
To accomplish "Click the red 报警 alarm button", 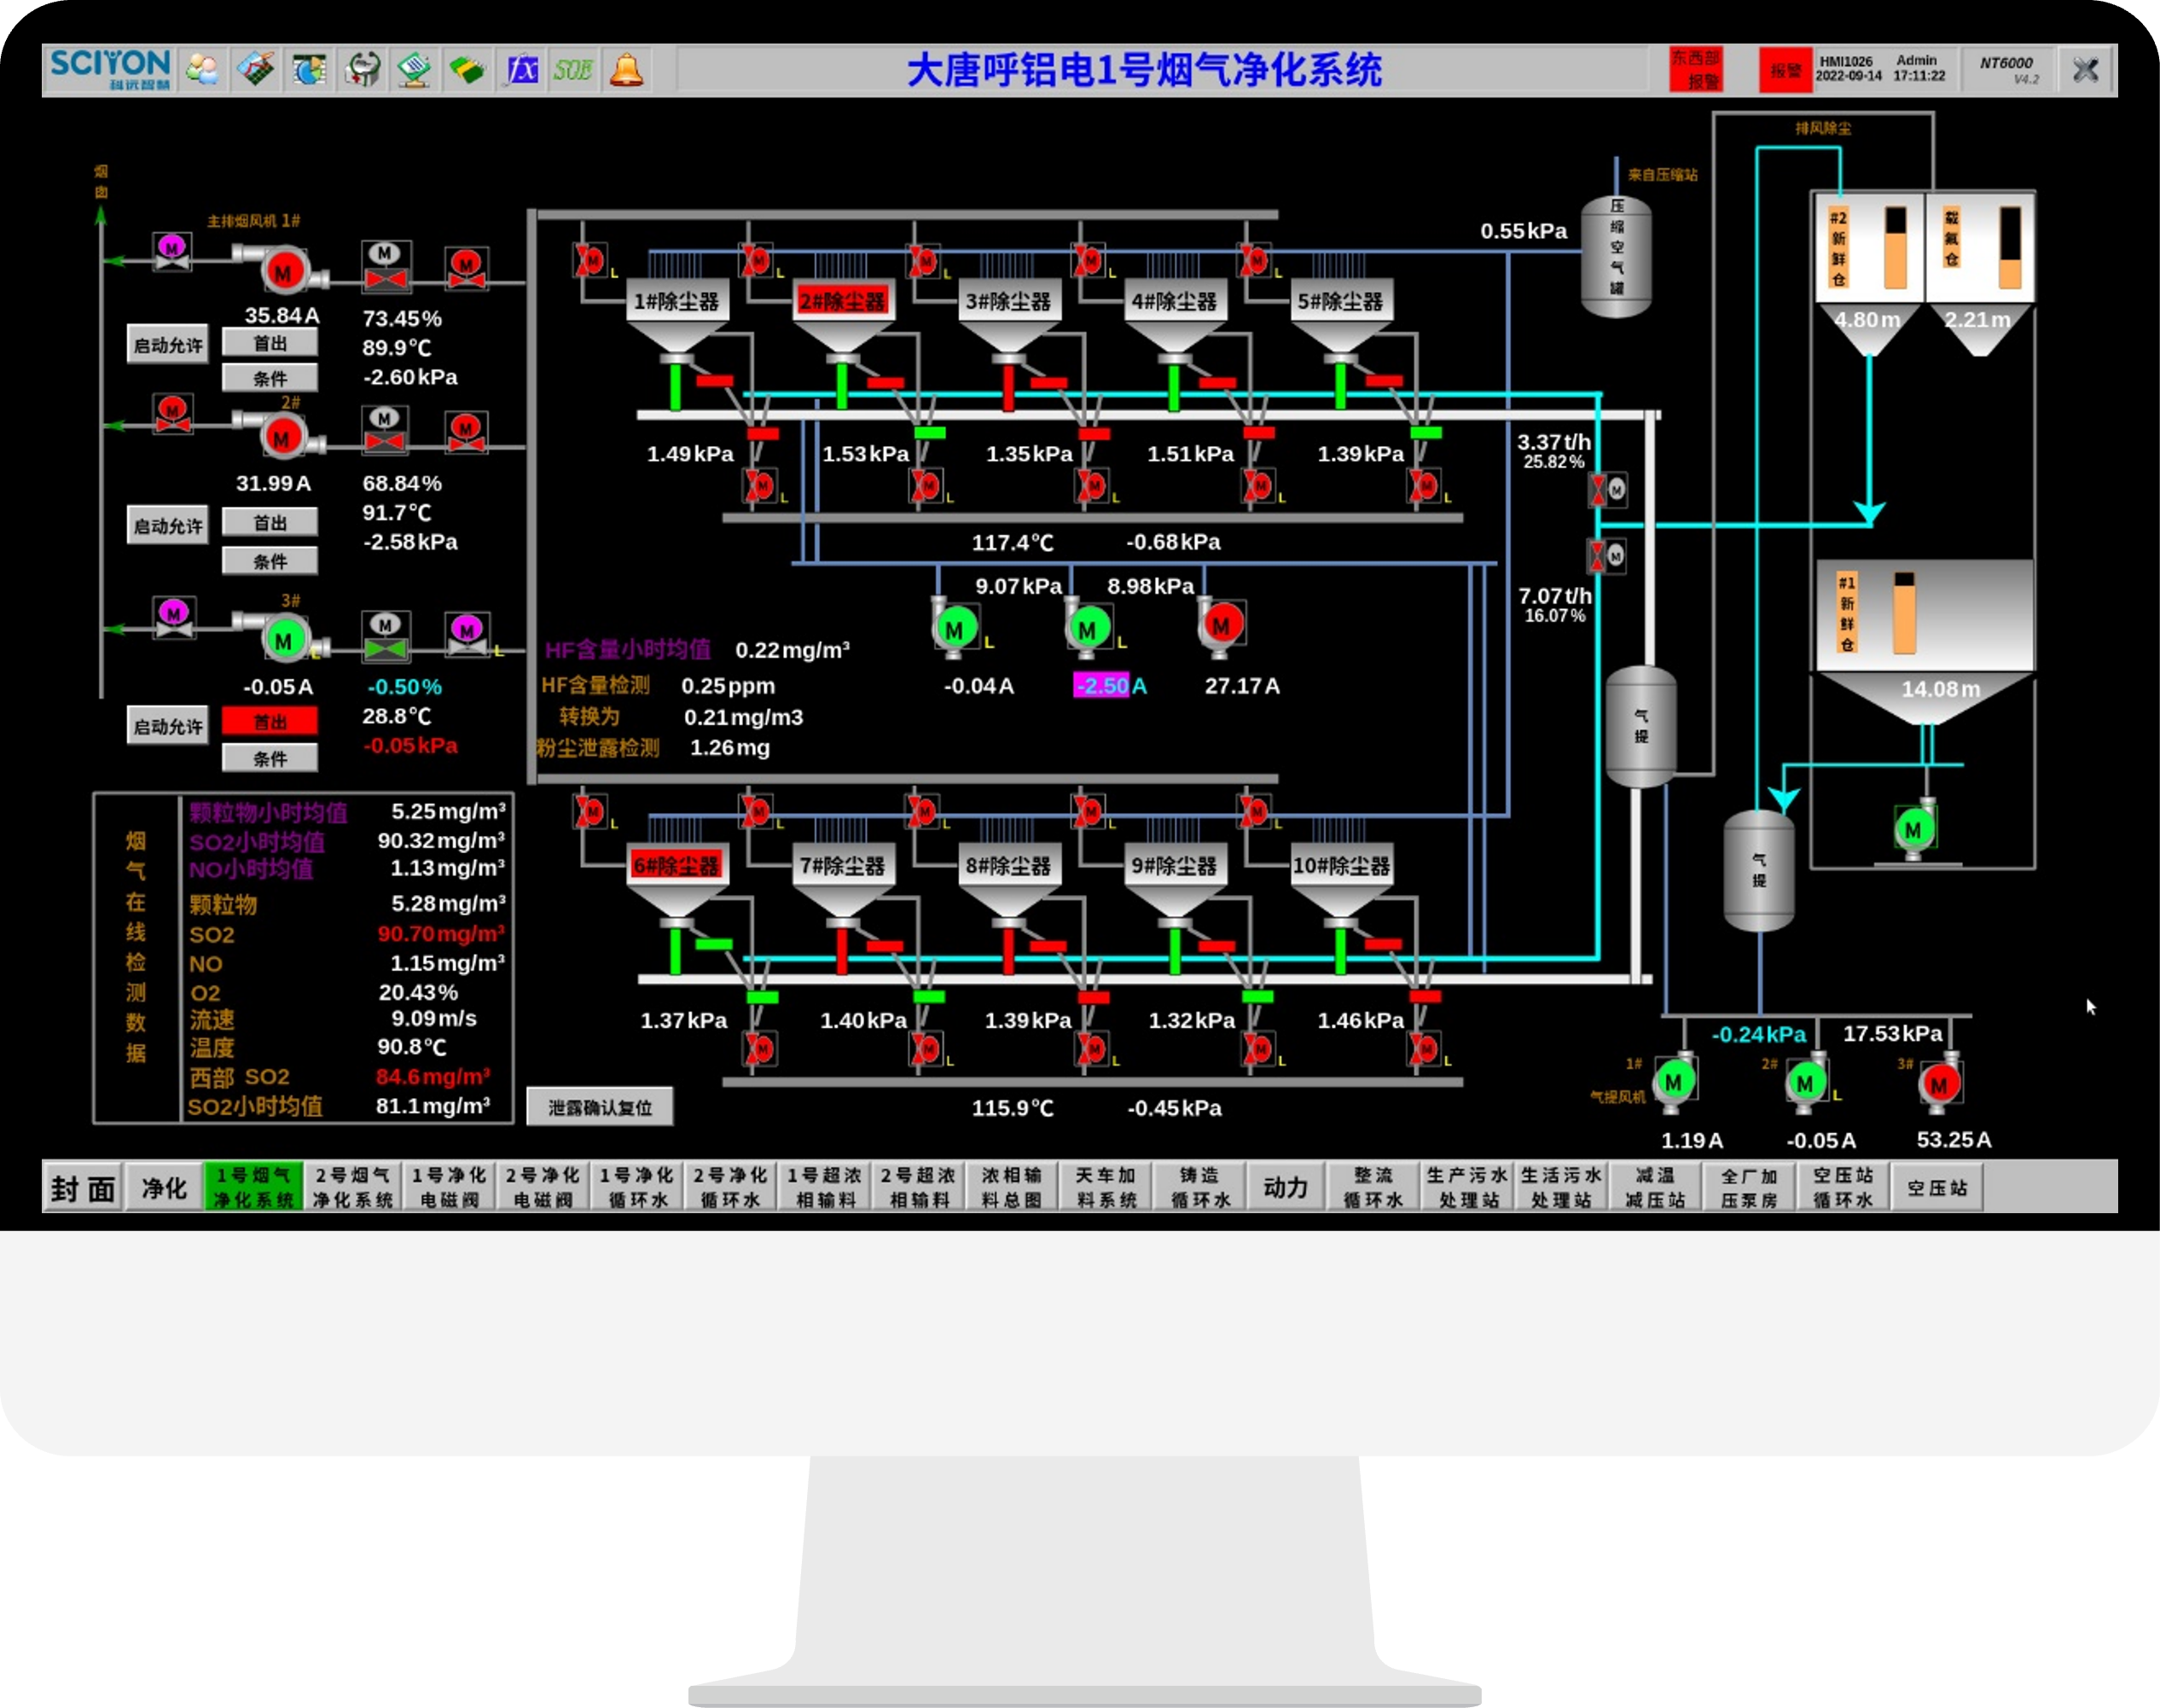I will [1785, 70].
